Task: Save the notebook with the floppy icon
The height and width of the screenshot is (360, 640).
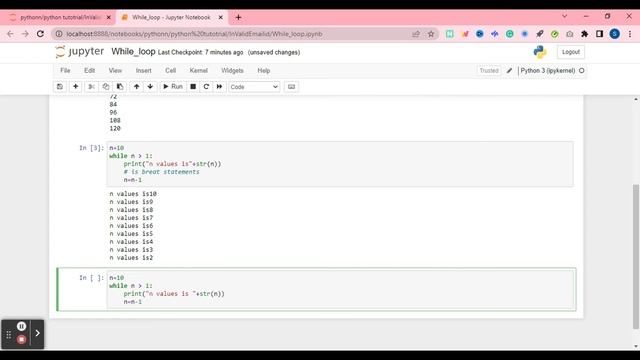Action: (x=60, y=87)
